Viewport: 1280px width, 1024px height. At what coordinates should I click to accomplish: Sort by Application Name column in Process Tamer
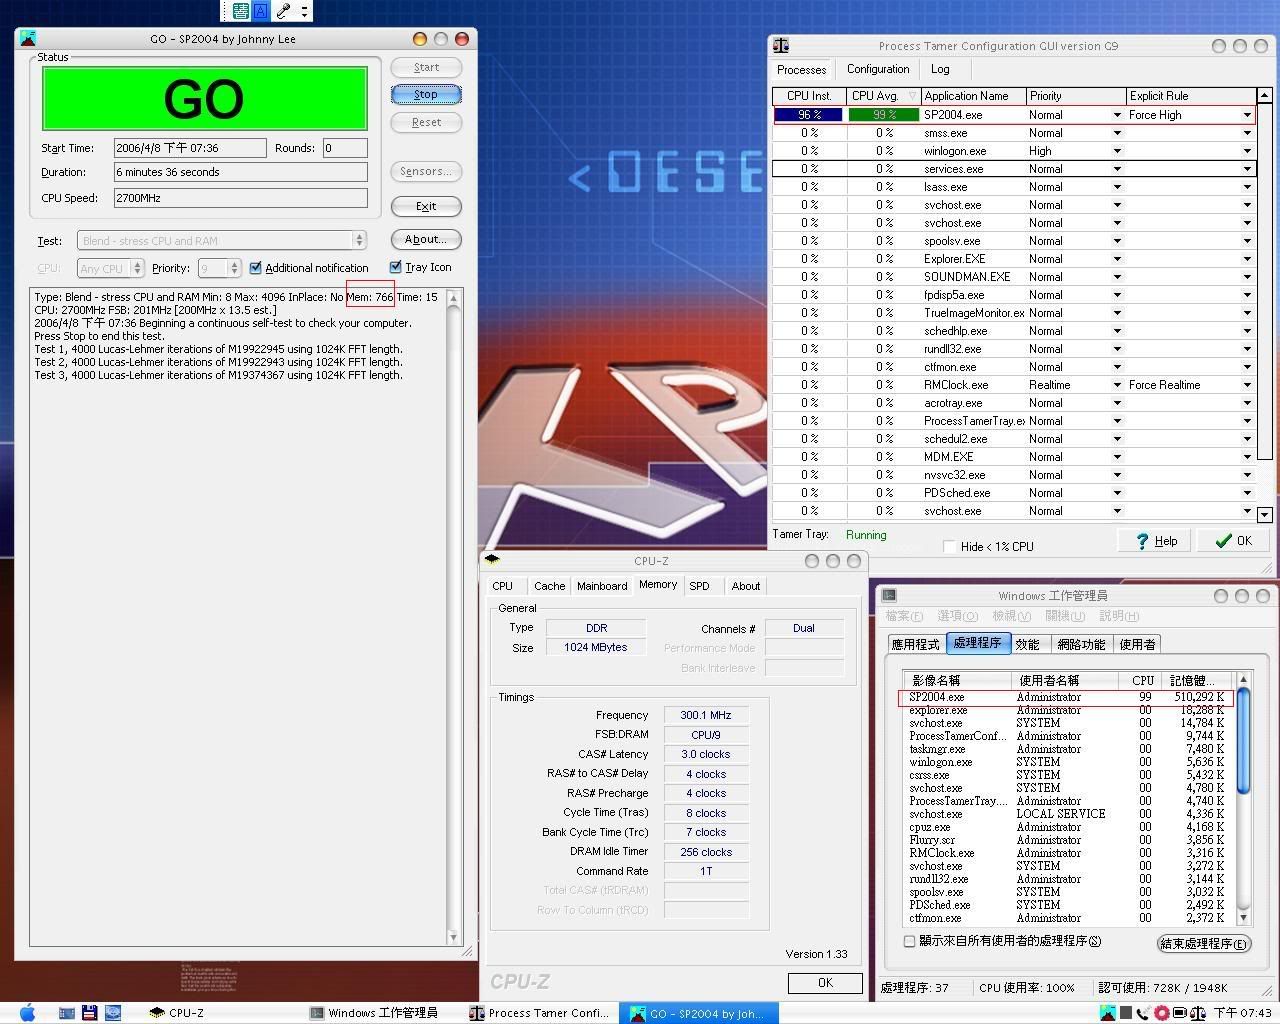tap(973, 96)
